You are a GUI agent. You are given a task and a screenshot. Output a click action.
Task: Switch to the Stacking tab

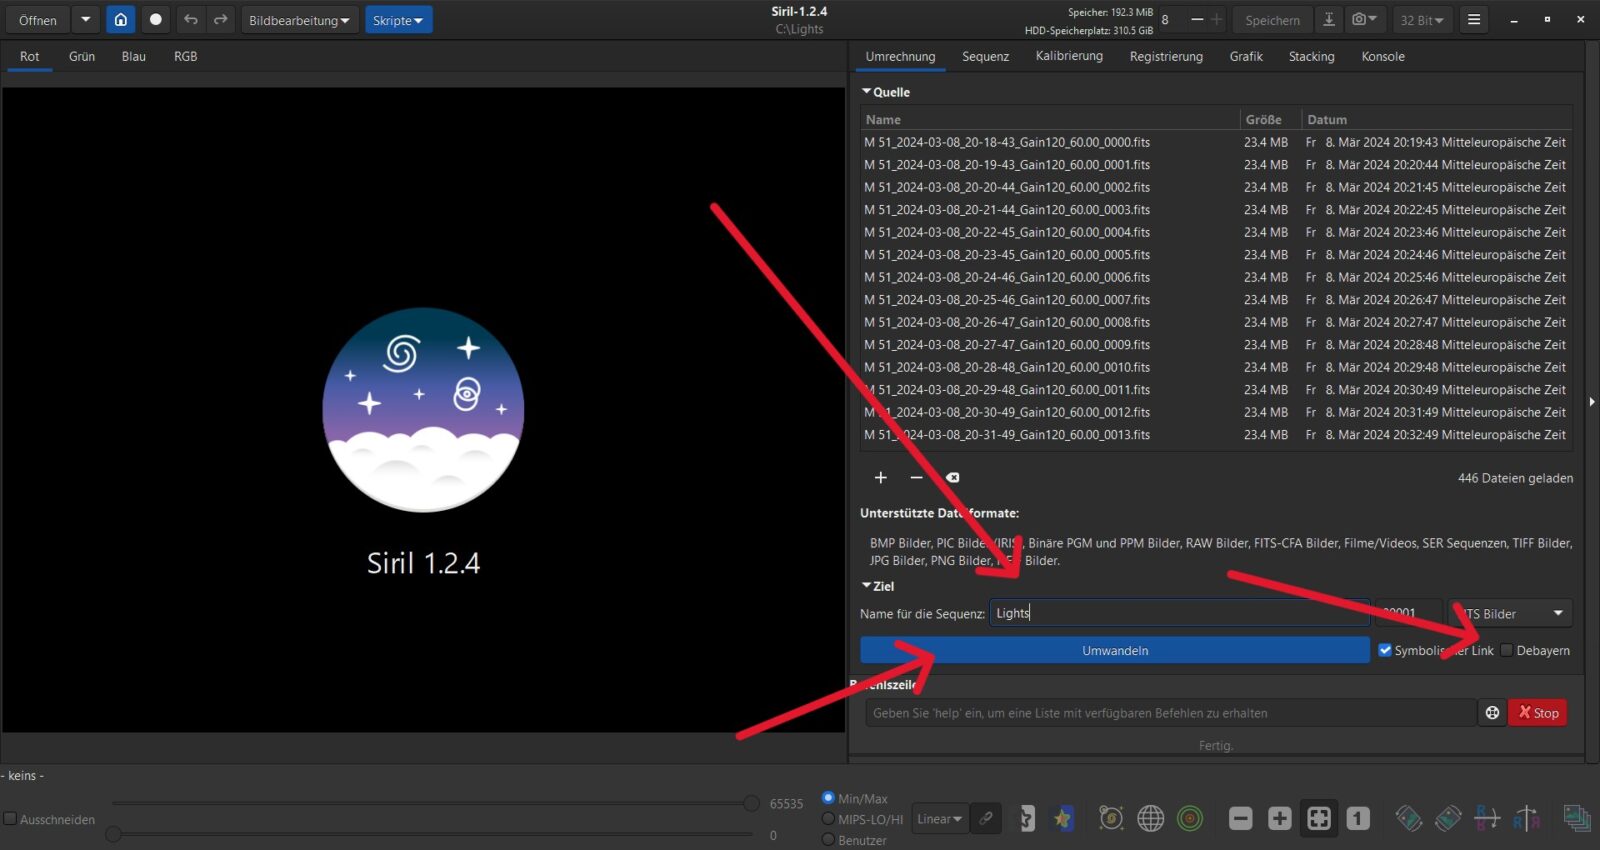coord(1311,56)
